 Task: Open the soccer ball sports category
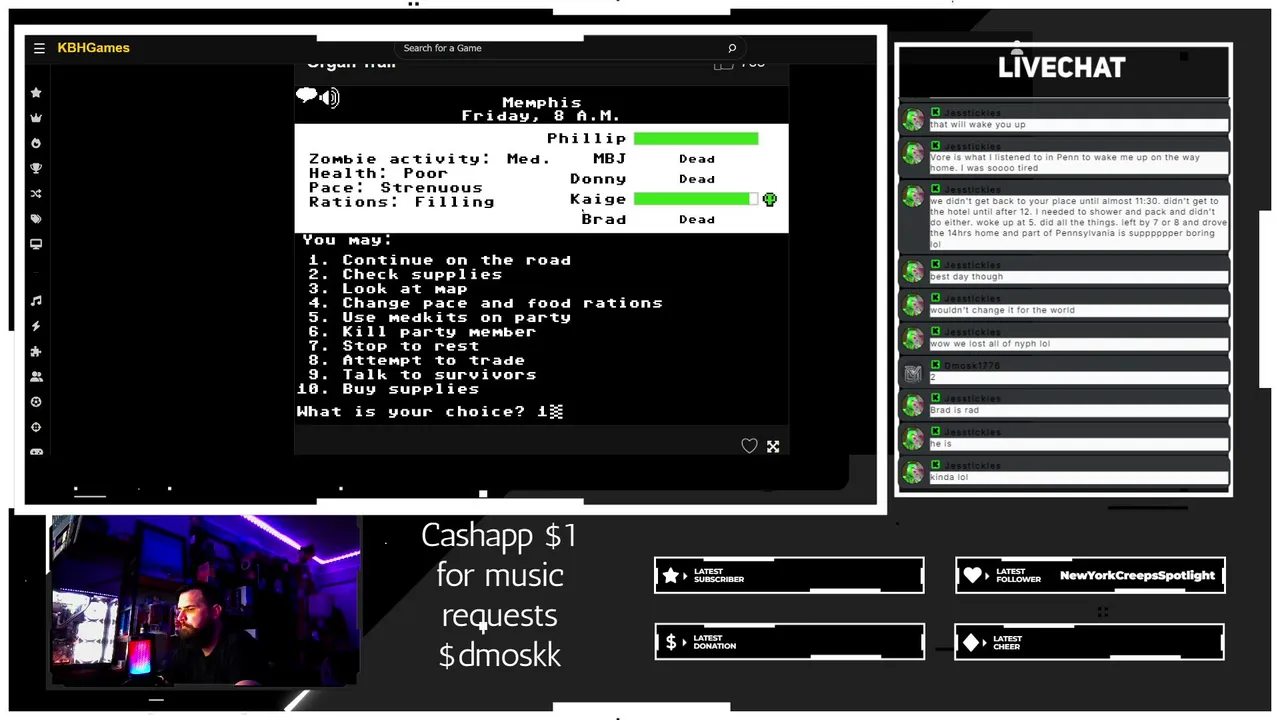click(x=36, y=401)
